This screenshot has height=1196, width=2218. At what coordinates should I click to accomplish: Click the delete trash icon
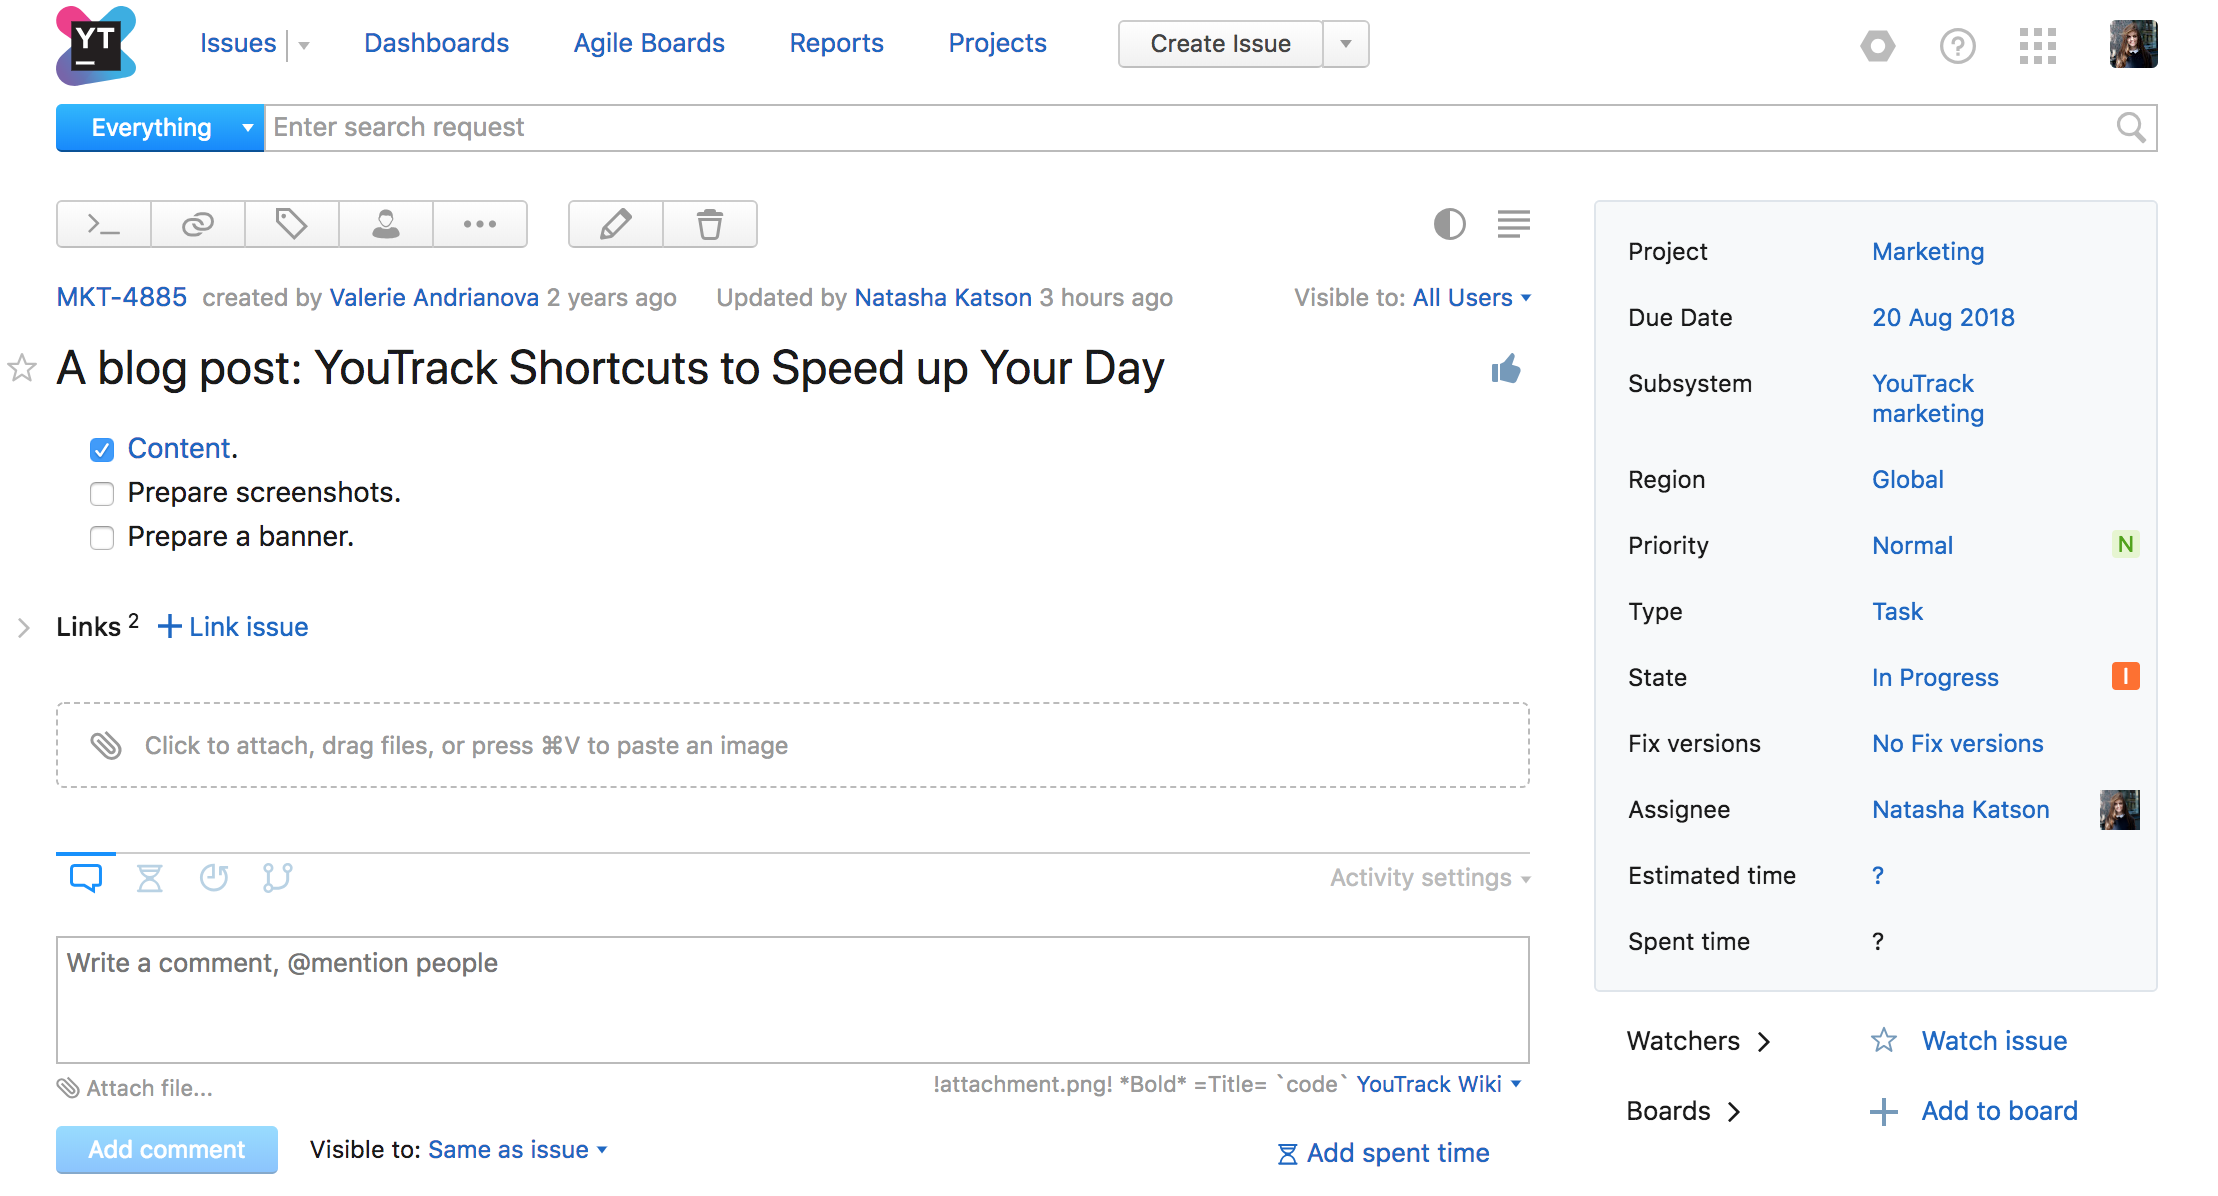(710, 224)
